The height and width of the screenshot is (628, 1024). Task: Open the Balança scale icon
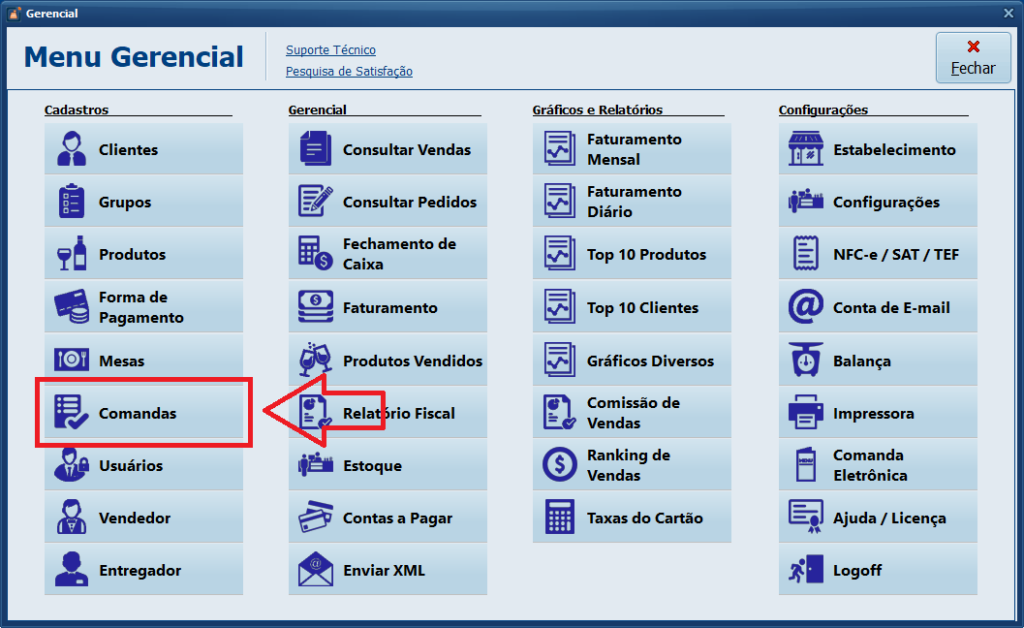click(x=805, y=361)
